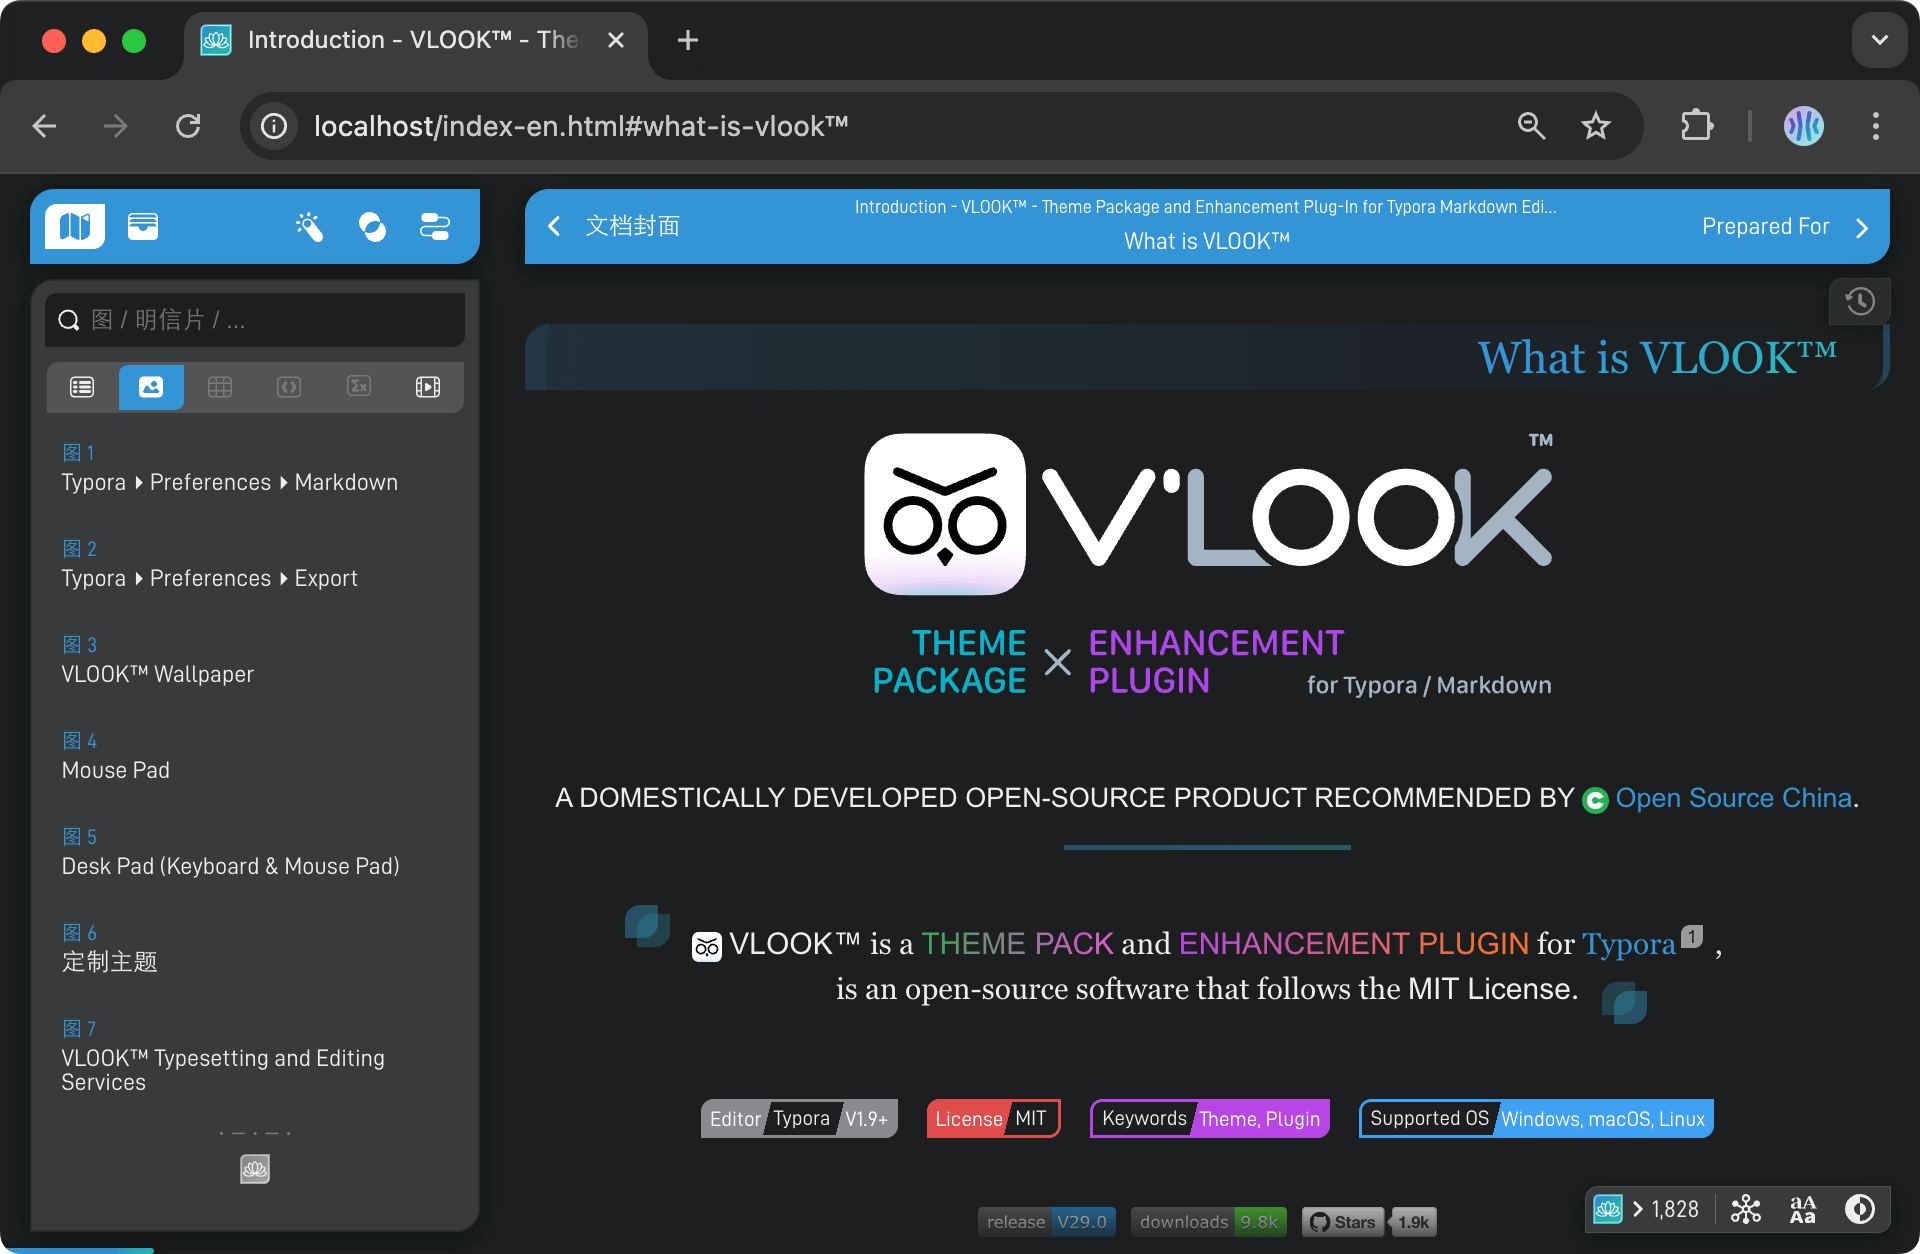Click the Editor Typora V1.9+ badge
Image resolution: width=1920 pixels, height=1254 pixels.
coord(799,1119)
